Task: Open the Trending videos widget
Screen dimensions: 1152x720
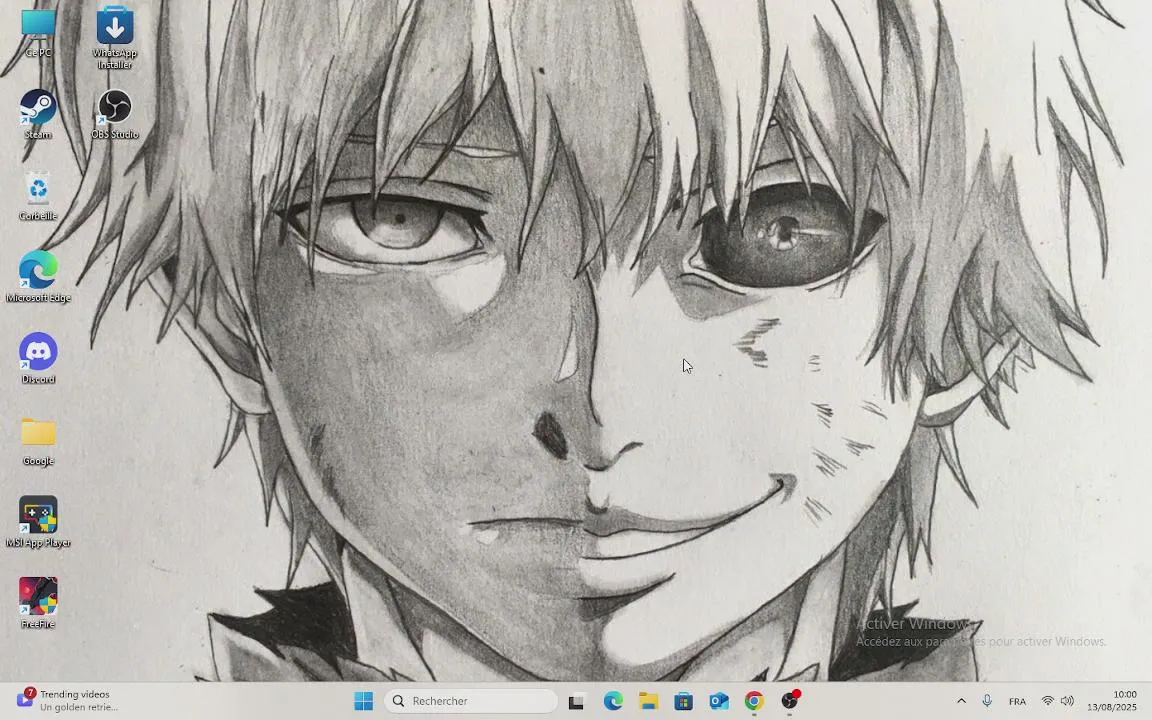Action: point(68,700)
